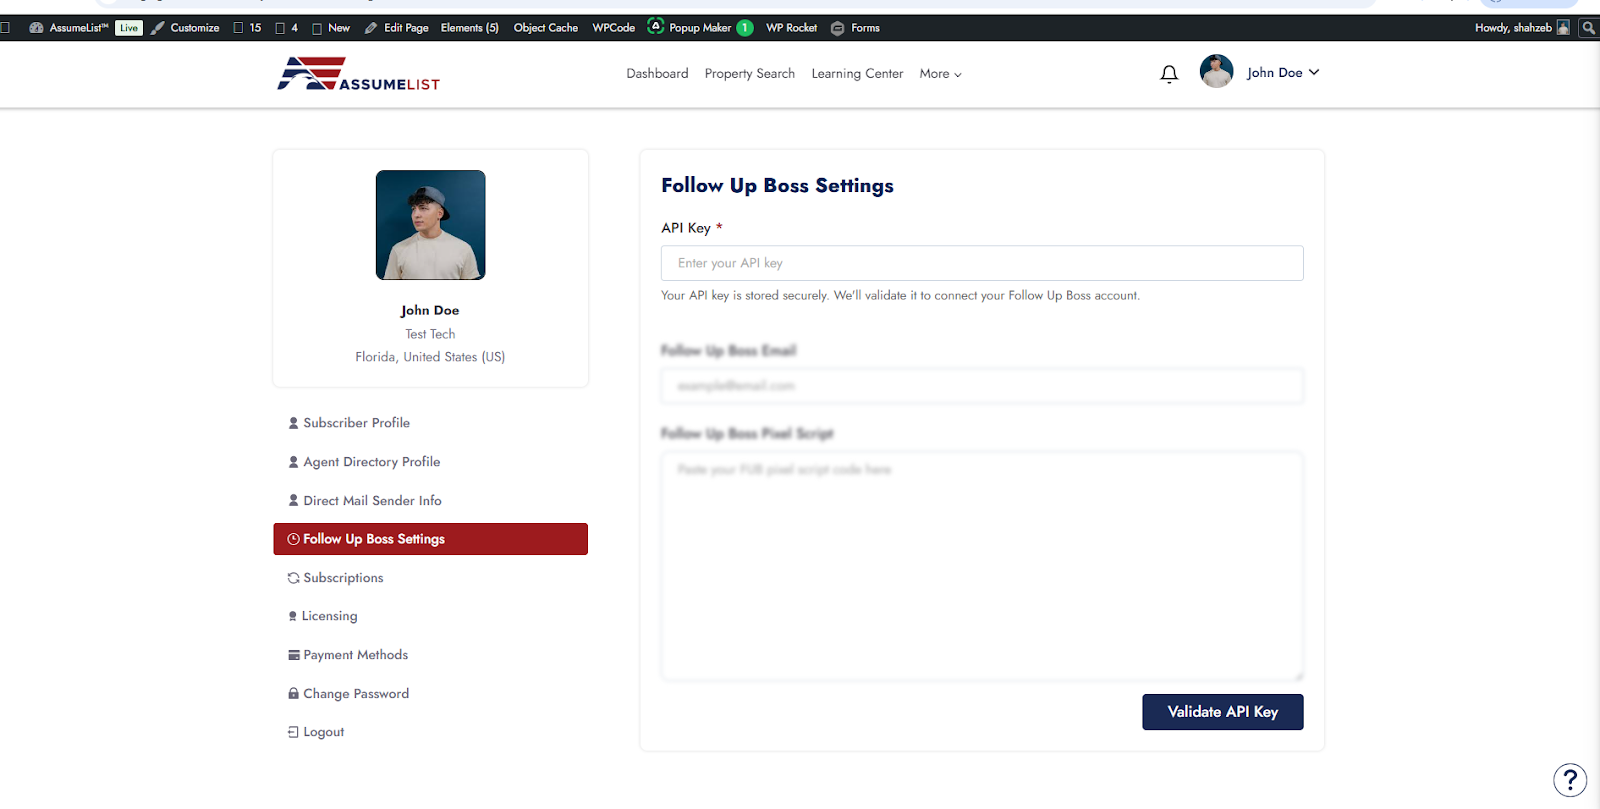Open the Subscriber Profile sidebar item
1600x809 pixels.
click(350, 423)
